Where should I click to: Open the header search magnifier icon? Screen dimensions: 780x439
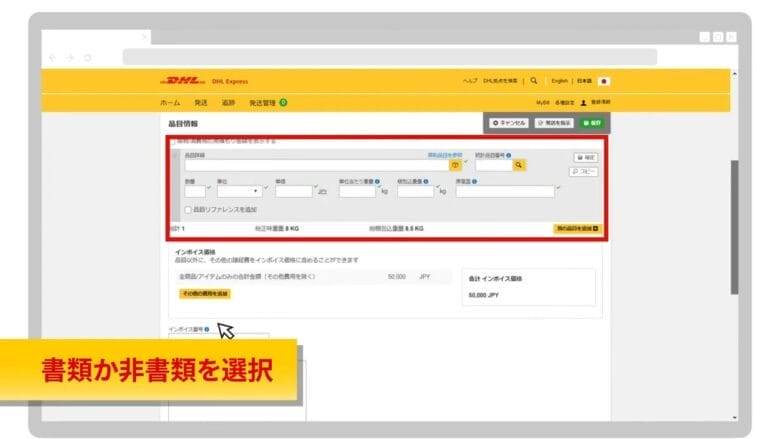point(534,81)
